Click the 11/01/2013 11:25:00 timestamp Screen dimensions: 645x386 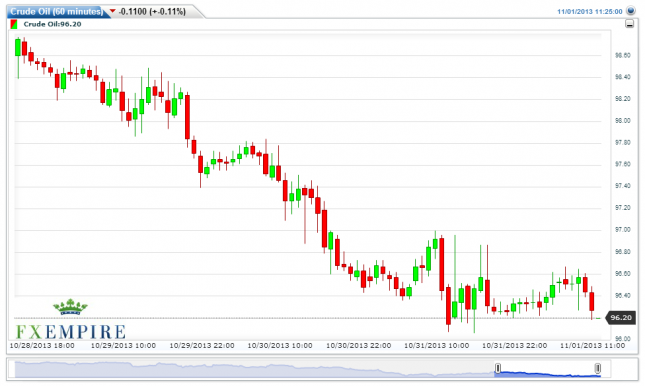tap(589, 12)
